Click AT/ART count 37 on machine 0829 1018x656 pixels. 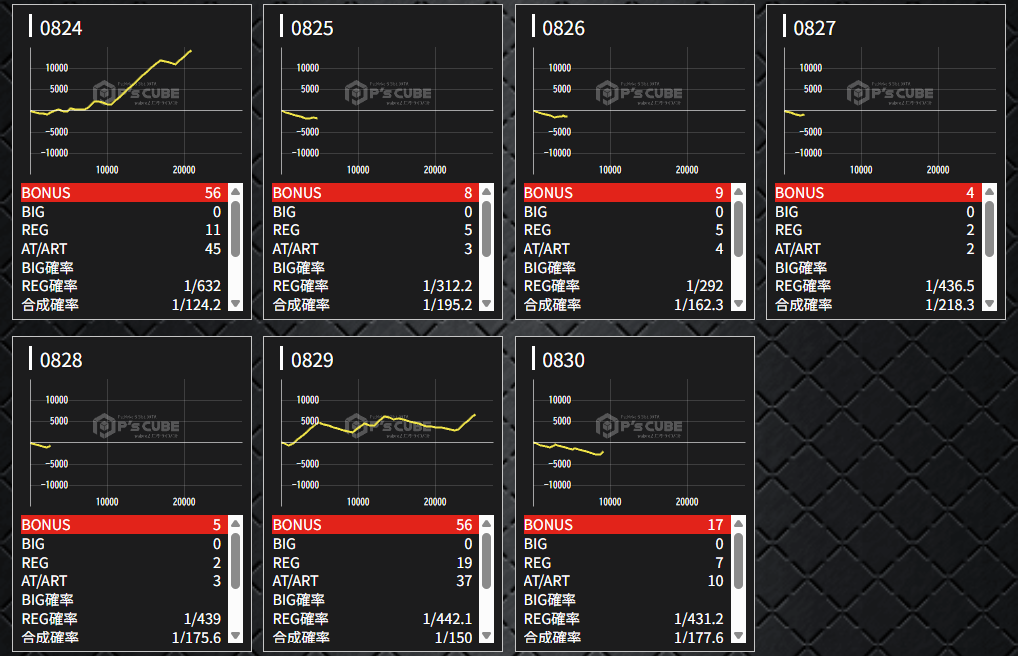point(464,581)
